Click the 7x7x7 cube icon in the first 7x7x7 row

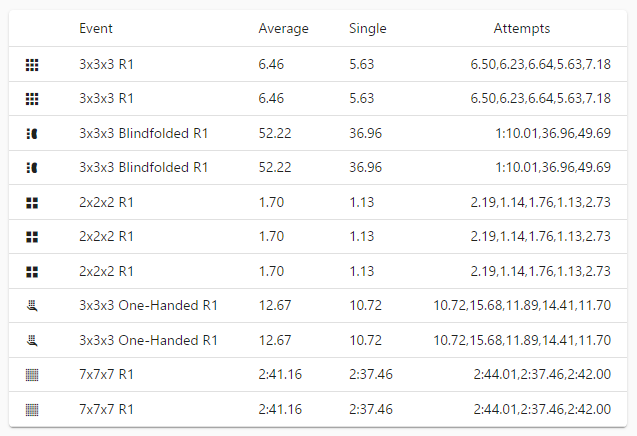pos(32,375)
